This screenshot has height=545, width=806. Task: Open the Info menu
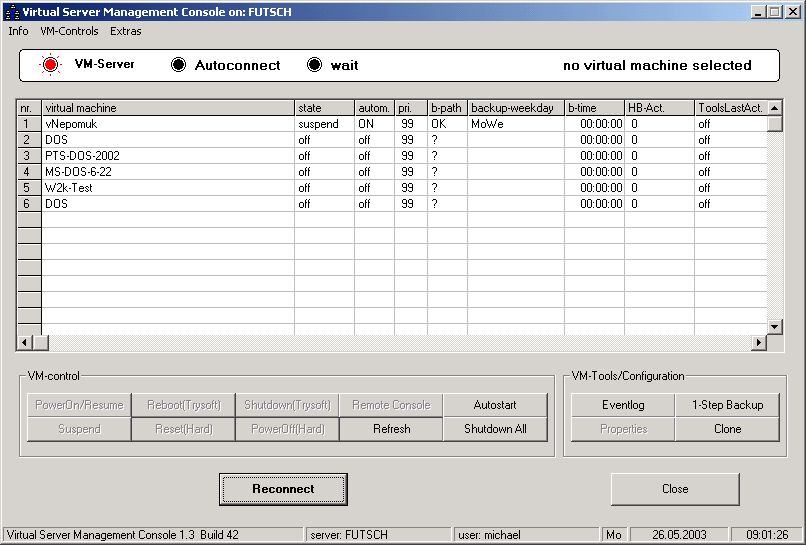[18, 31]
